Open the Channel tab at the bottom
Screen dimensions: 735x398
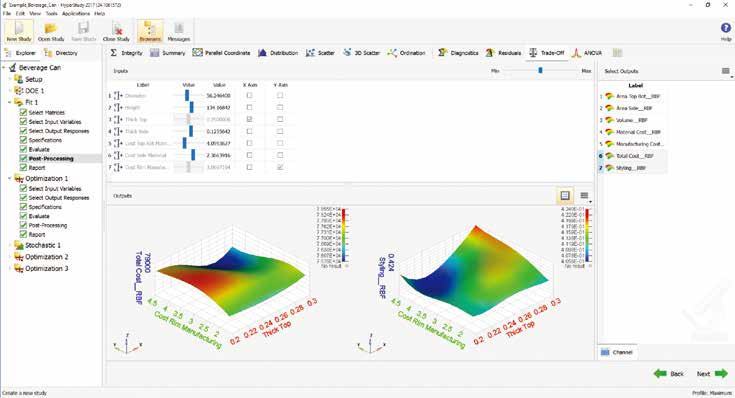[617, 352]
